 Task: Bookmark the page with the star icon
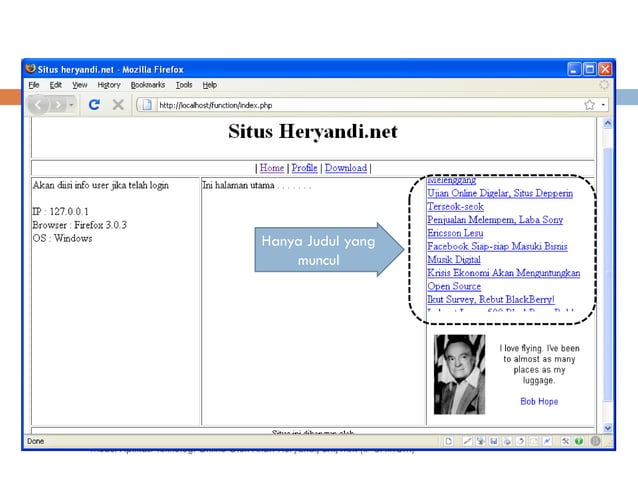(x=590, y=104)
